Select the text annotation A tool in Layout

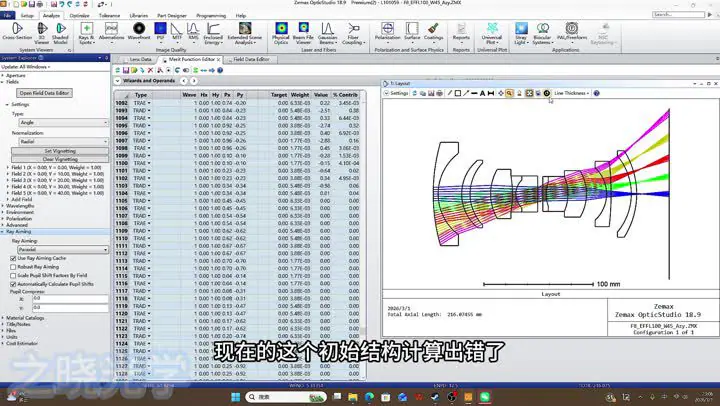tap(482, 93)
